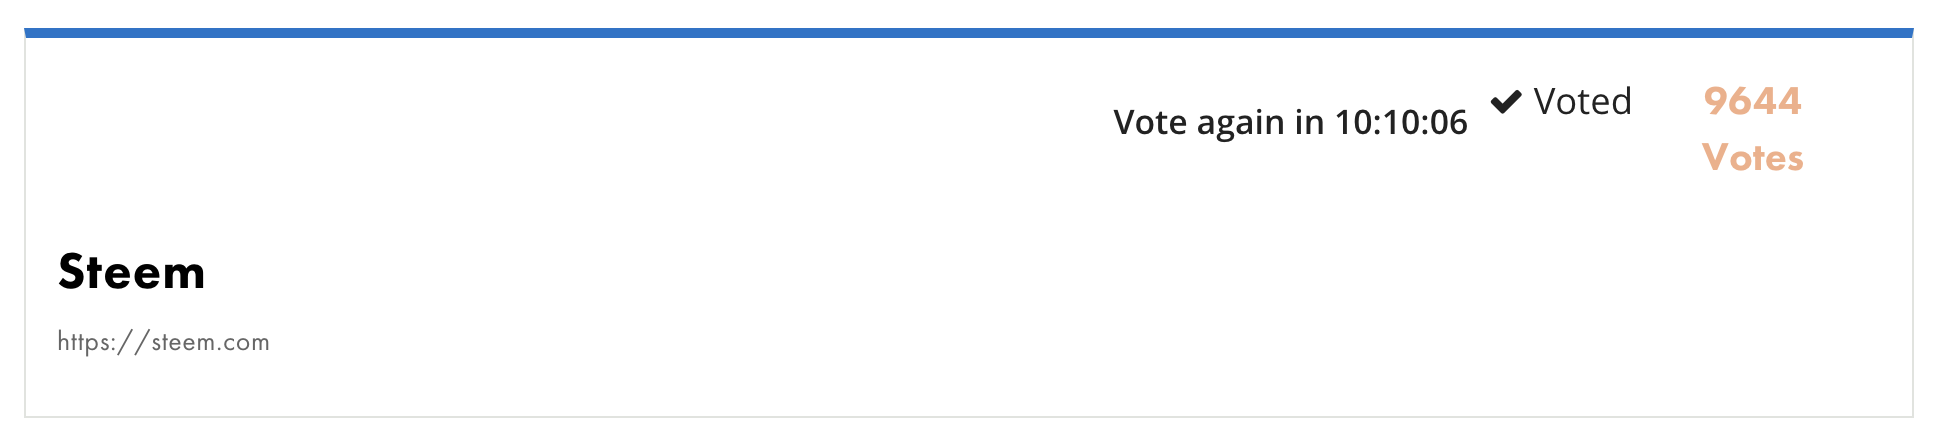The width and height of the screenshot is (1938, 440).
Task: Click the hours value 10 in timer
Action: pos(1354,122)
